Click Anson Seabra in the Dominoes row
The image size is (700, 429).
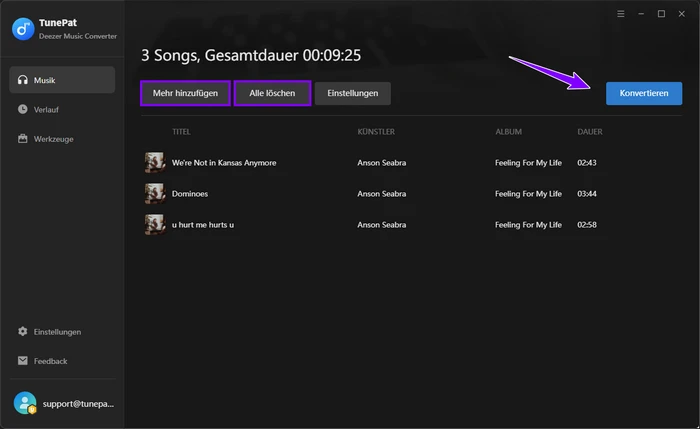382,194
